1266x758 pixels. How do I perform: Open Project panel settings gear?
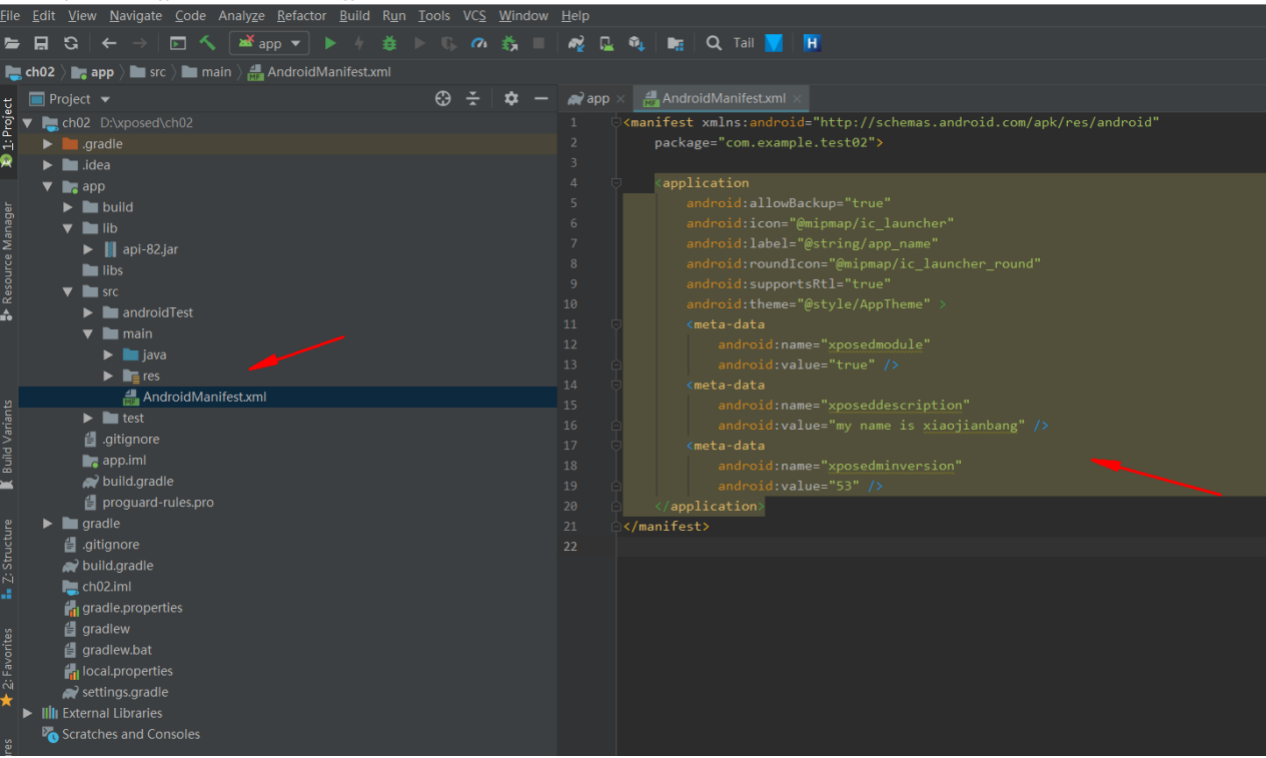tap(511, 98)
